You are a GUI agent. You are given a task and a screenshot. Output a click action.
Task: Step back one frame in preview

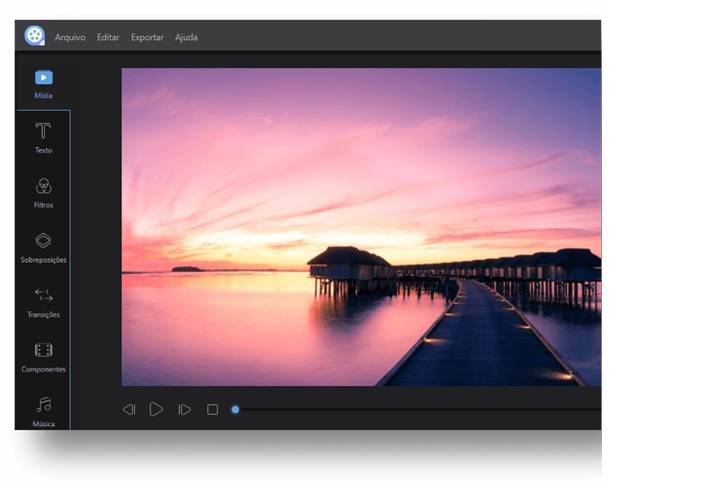pyautogui.click(x=129, y=409)
